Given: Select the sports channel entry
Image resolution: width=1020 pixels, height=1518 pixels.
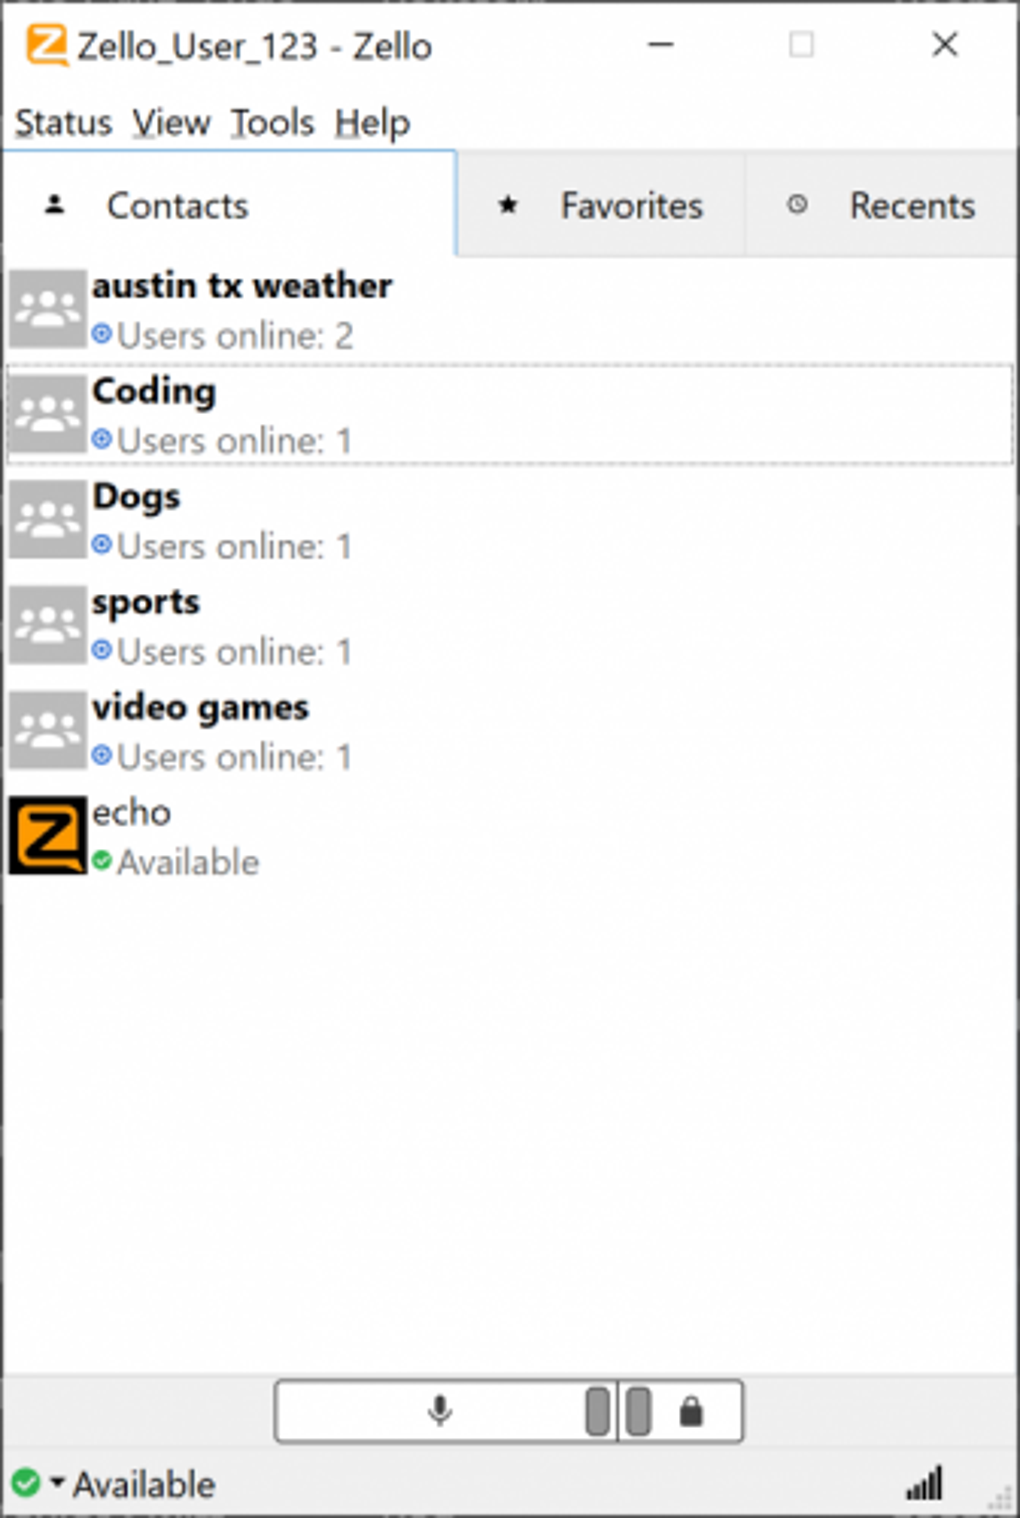Looking at the screenshot, I should pos(510,625).
